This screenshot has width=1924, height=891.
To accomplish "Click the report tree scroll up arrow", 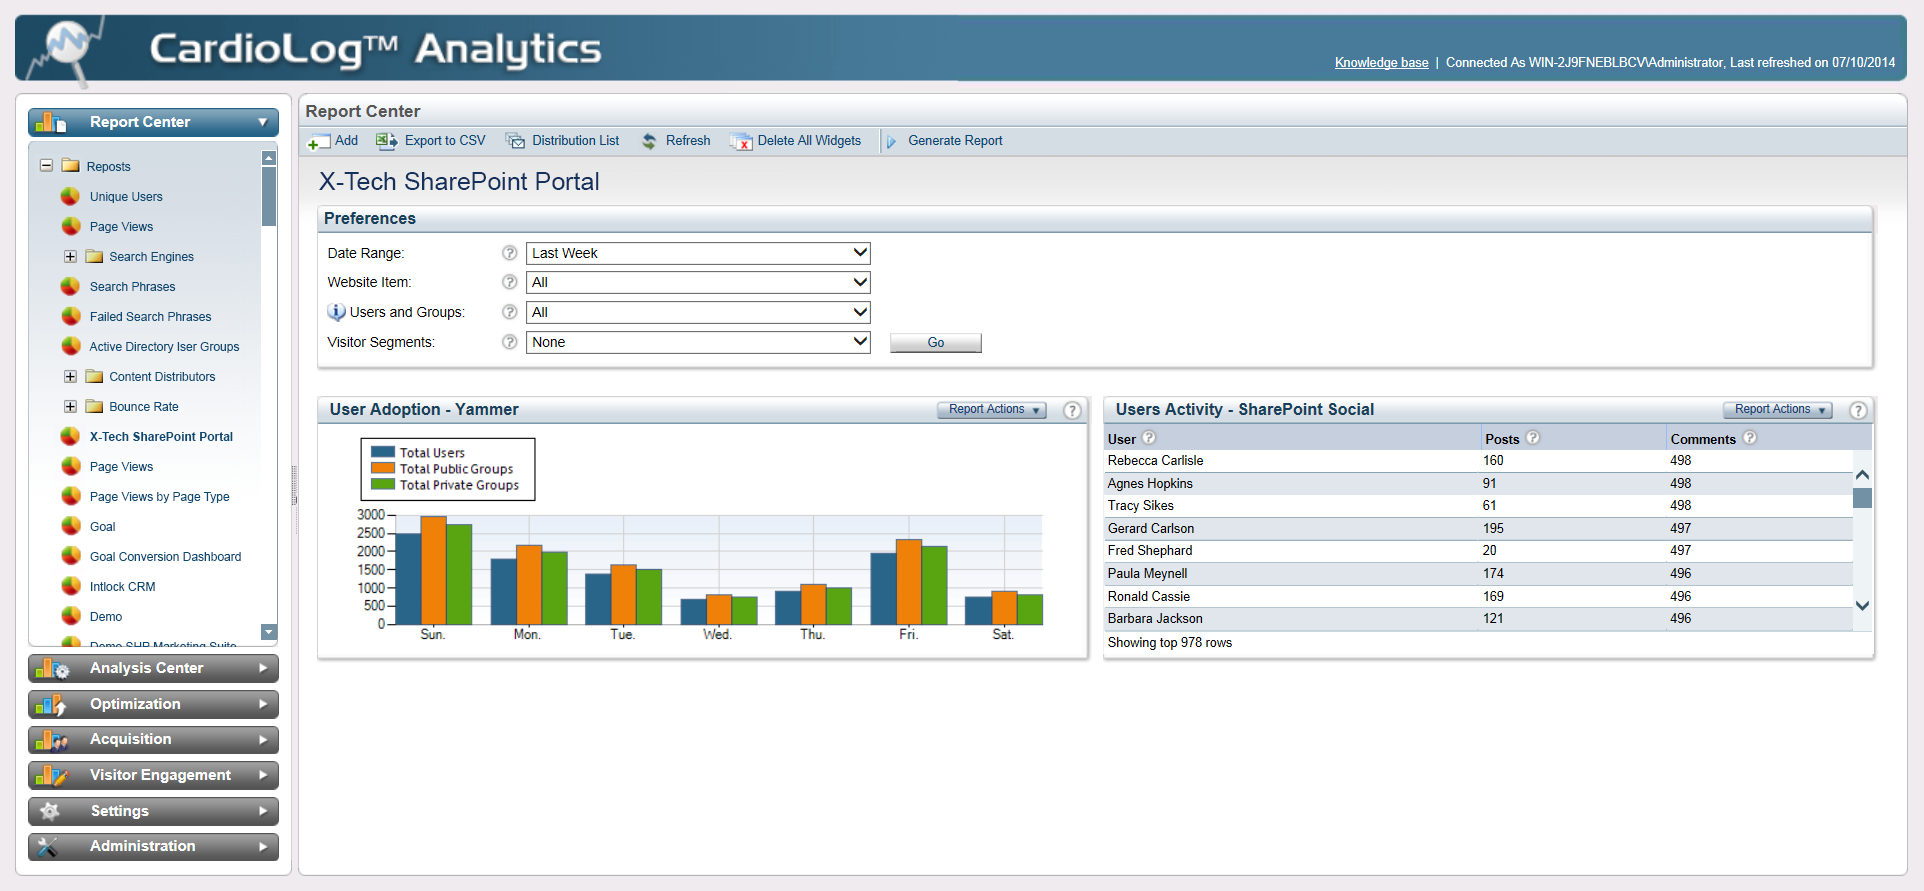I will click(x=268, y=158).
